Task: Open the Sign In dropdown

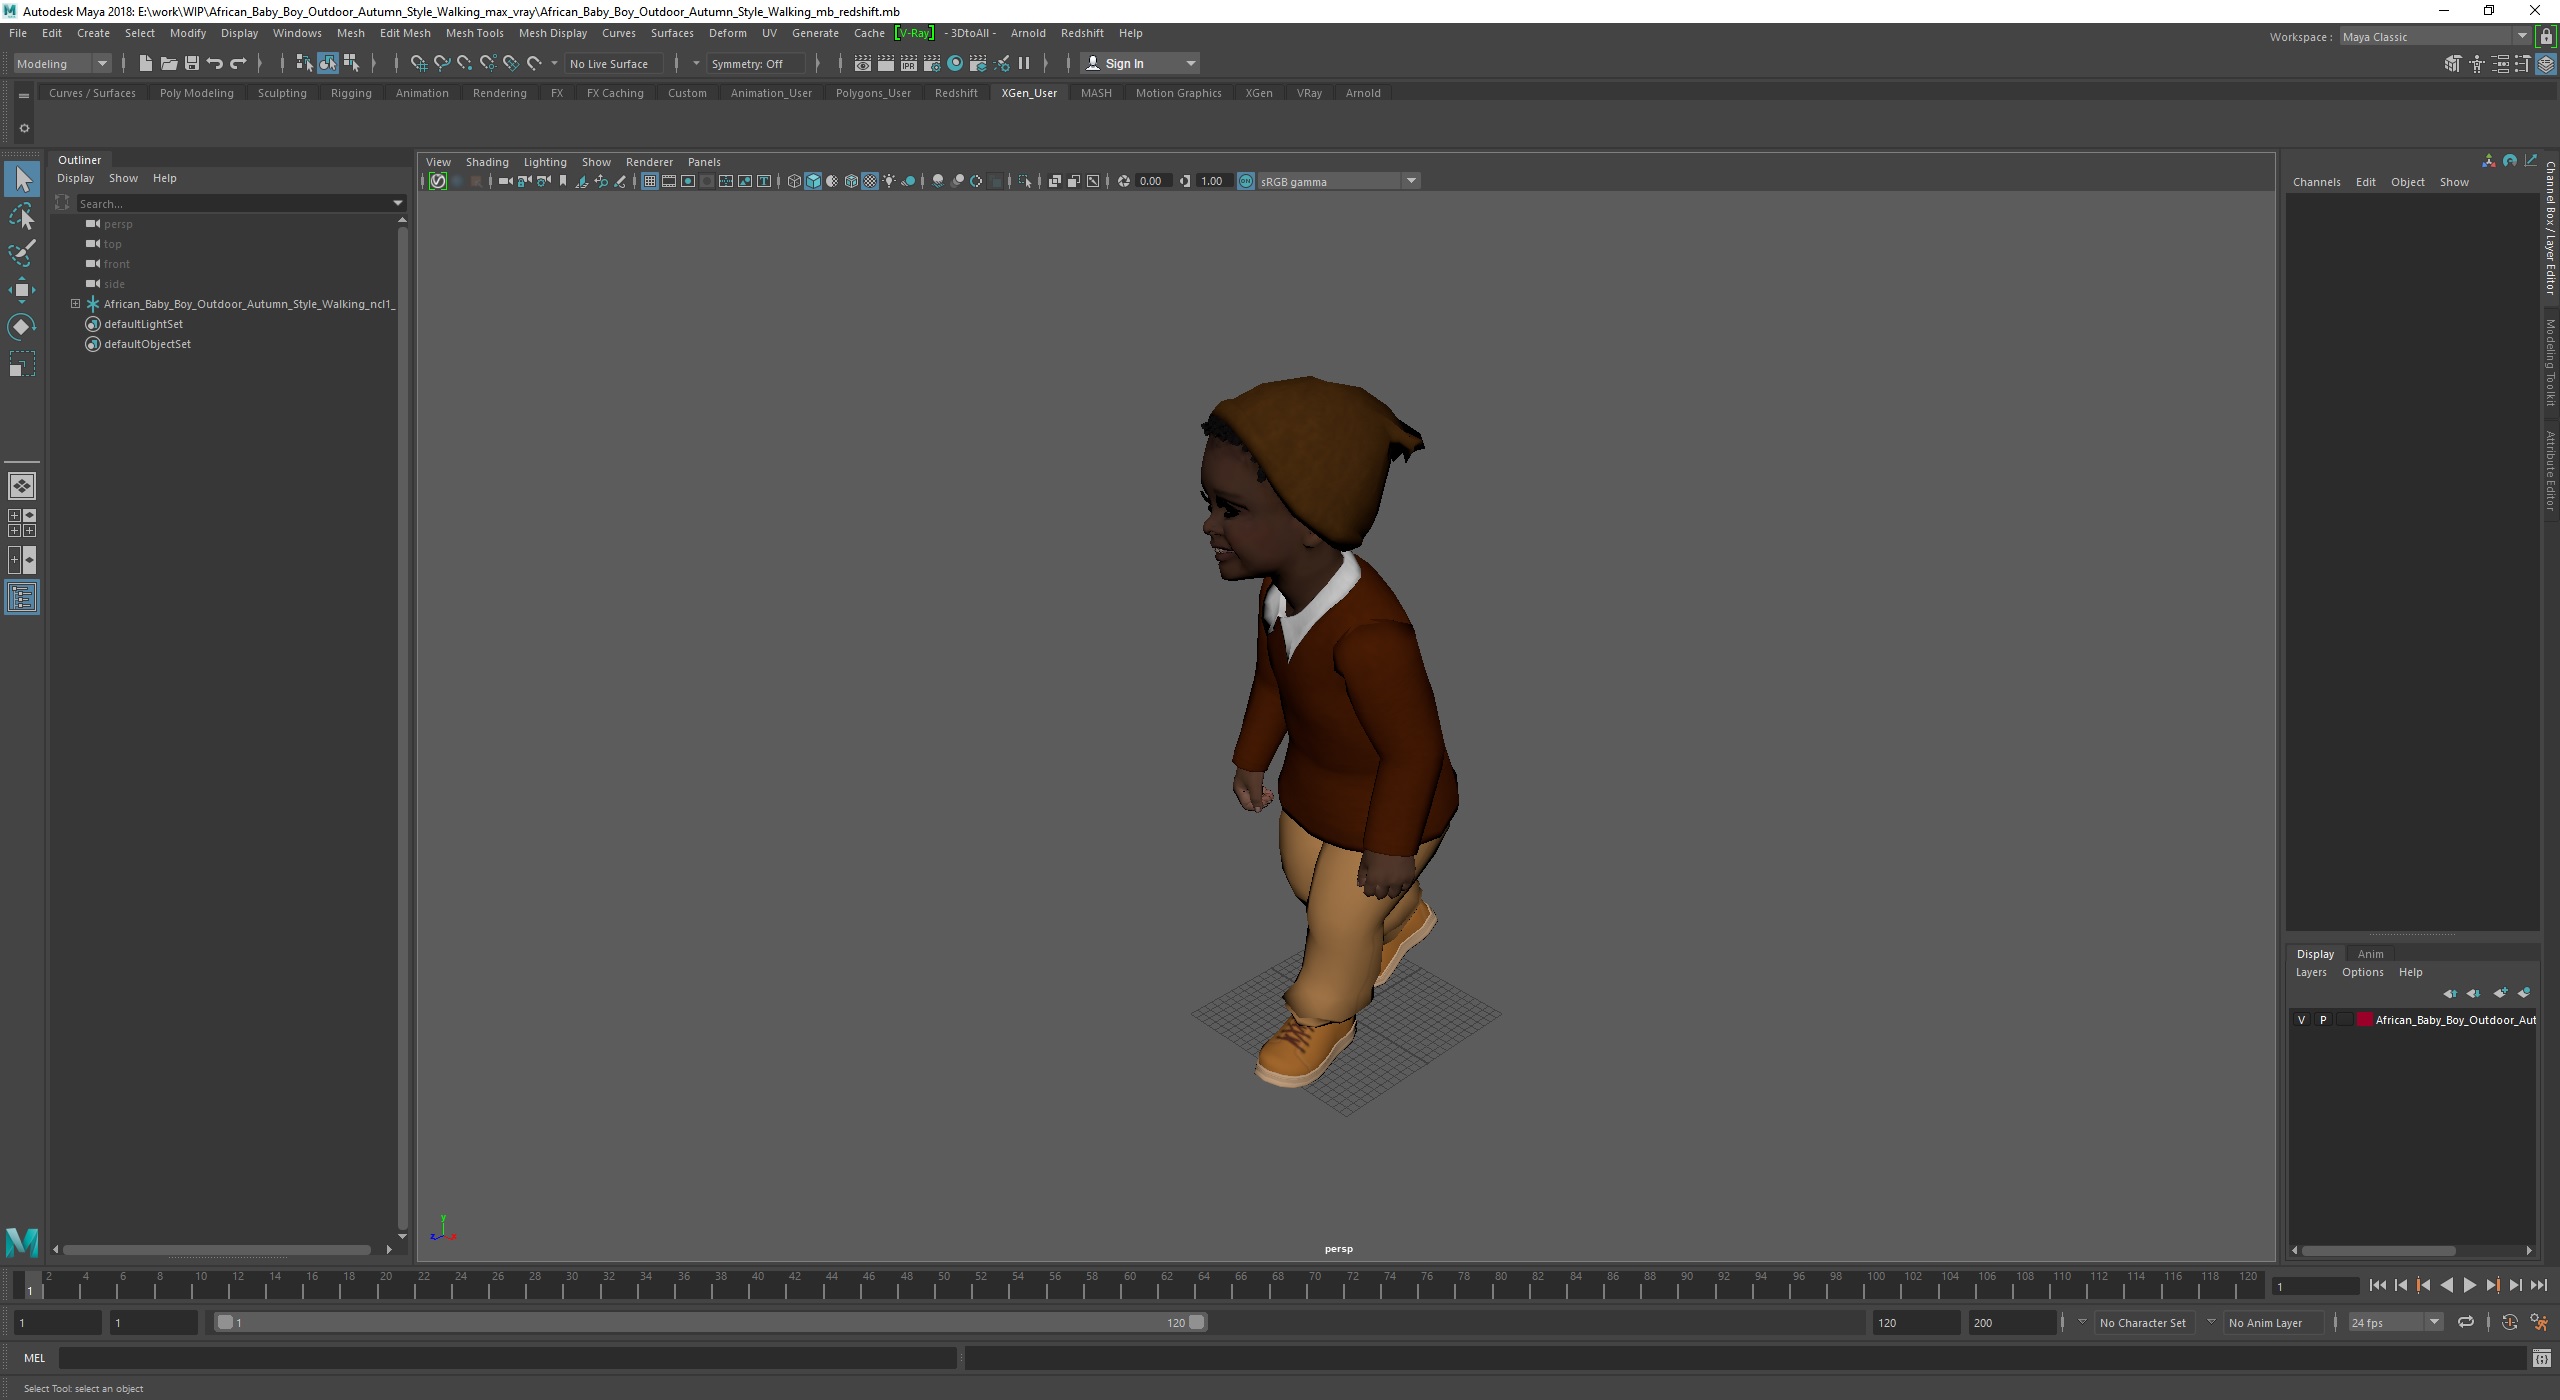Action: 1140,63
